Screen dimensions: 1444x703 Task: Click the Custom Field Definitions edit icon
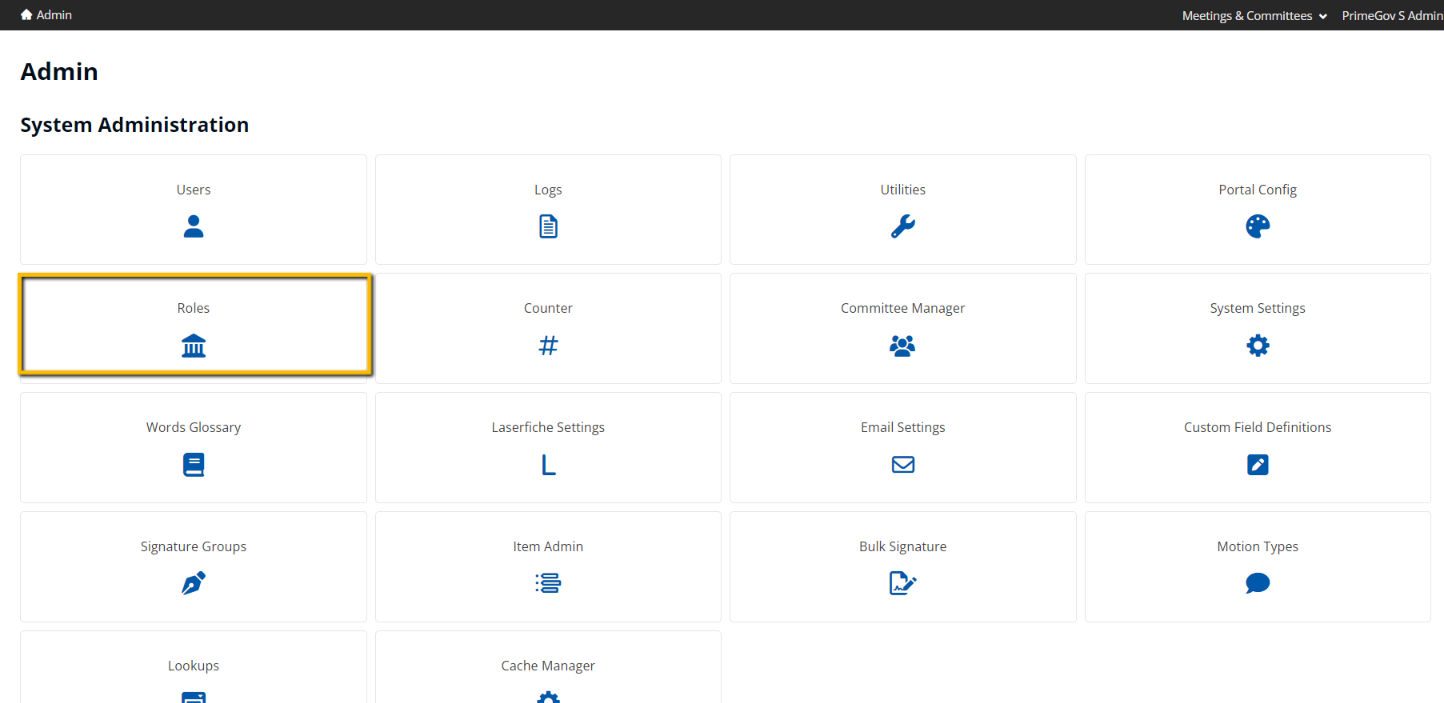[x=1258, y=465]
